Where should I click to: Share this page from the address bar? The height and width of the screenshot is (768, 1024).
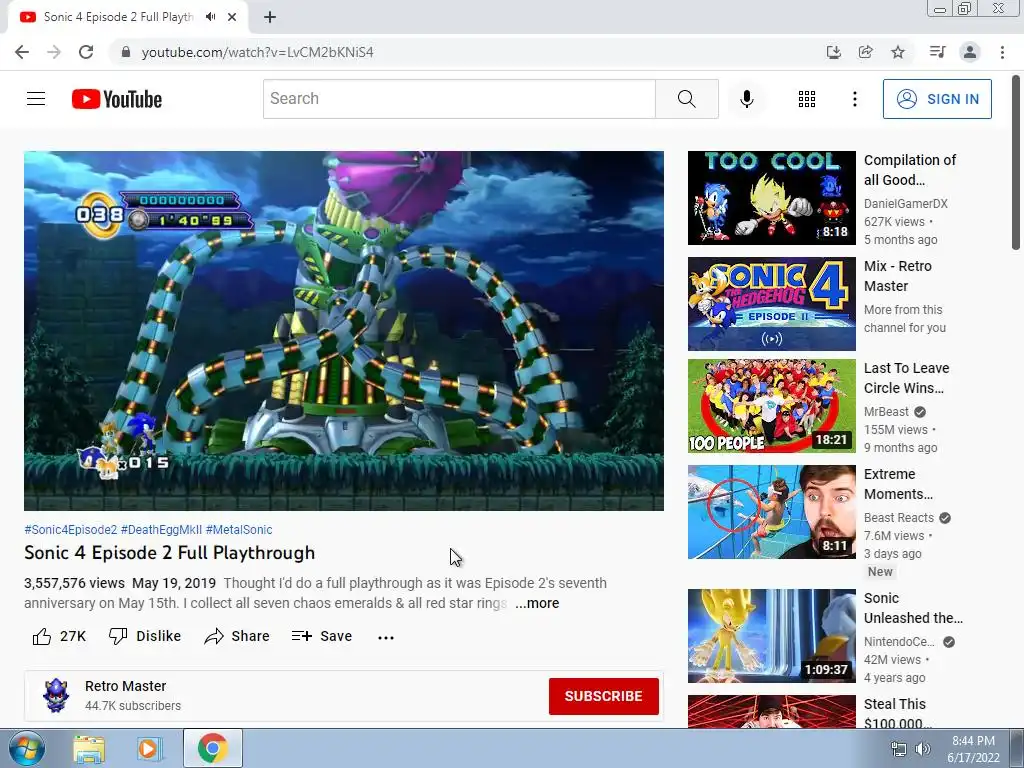(x=865, y=52)
